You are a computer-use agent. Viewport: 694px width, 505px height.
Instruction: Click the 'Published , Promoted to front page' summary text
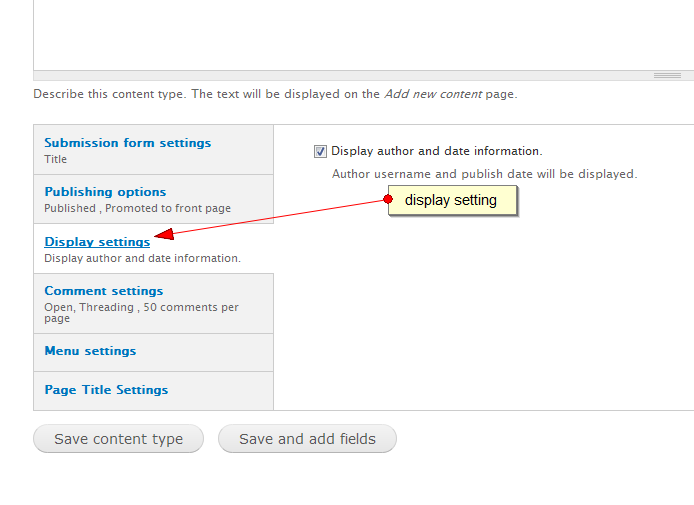[138, 208]
